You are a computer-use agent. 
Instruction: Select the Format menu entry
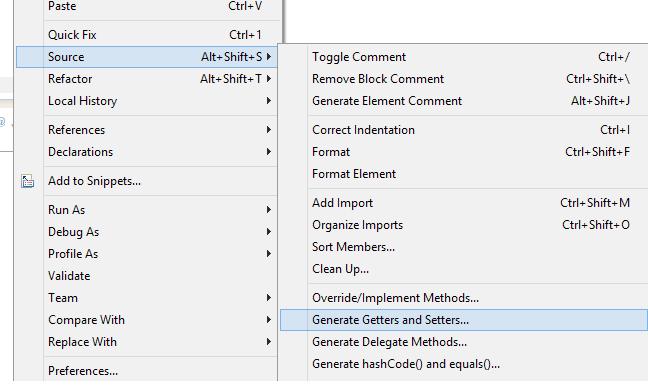click(x=464, y=152)
